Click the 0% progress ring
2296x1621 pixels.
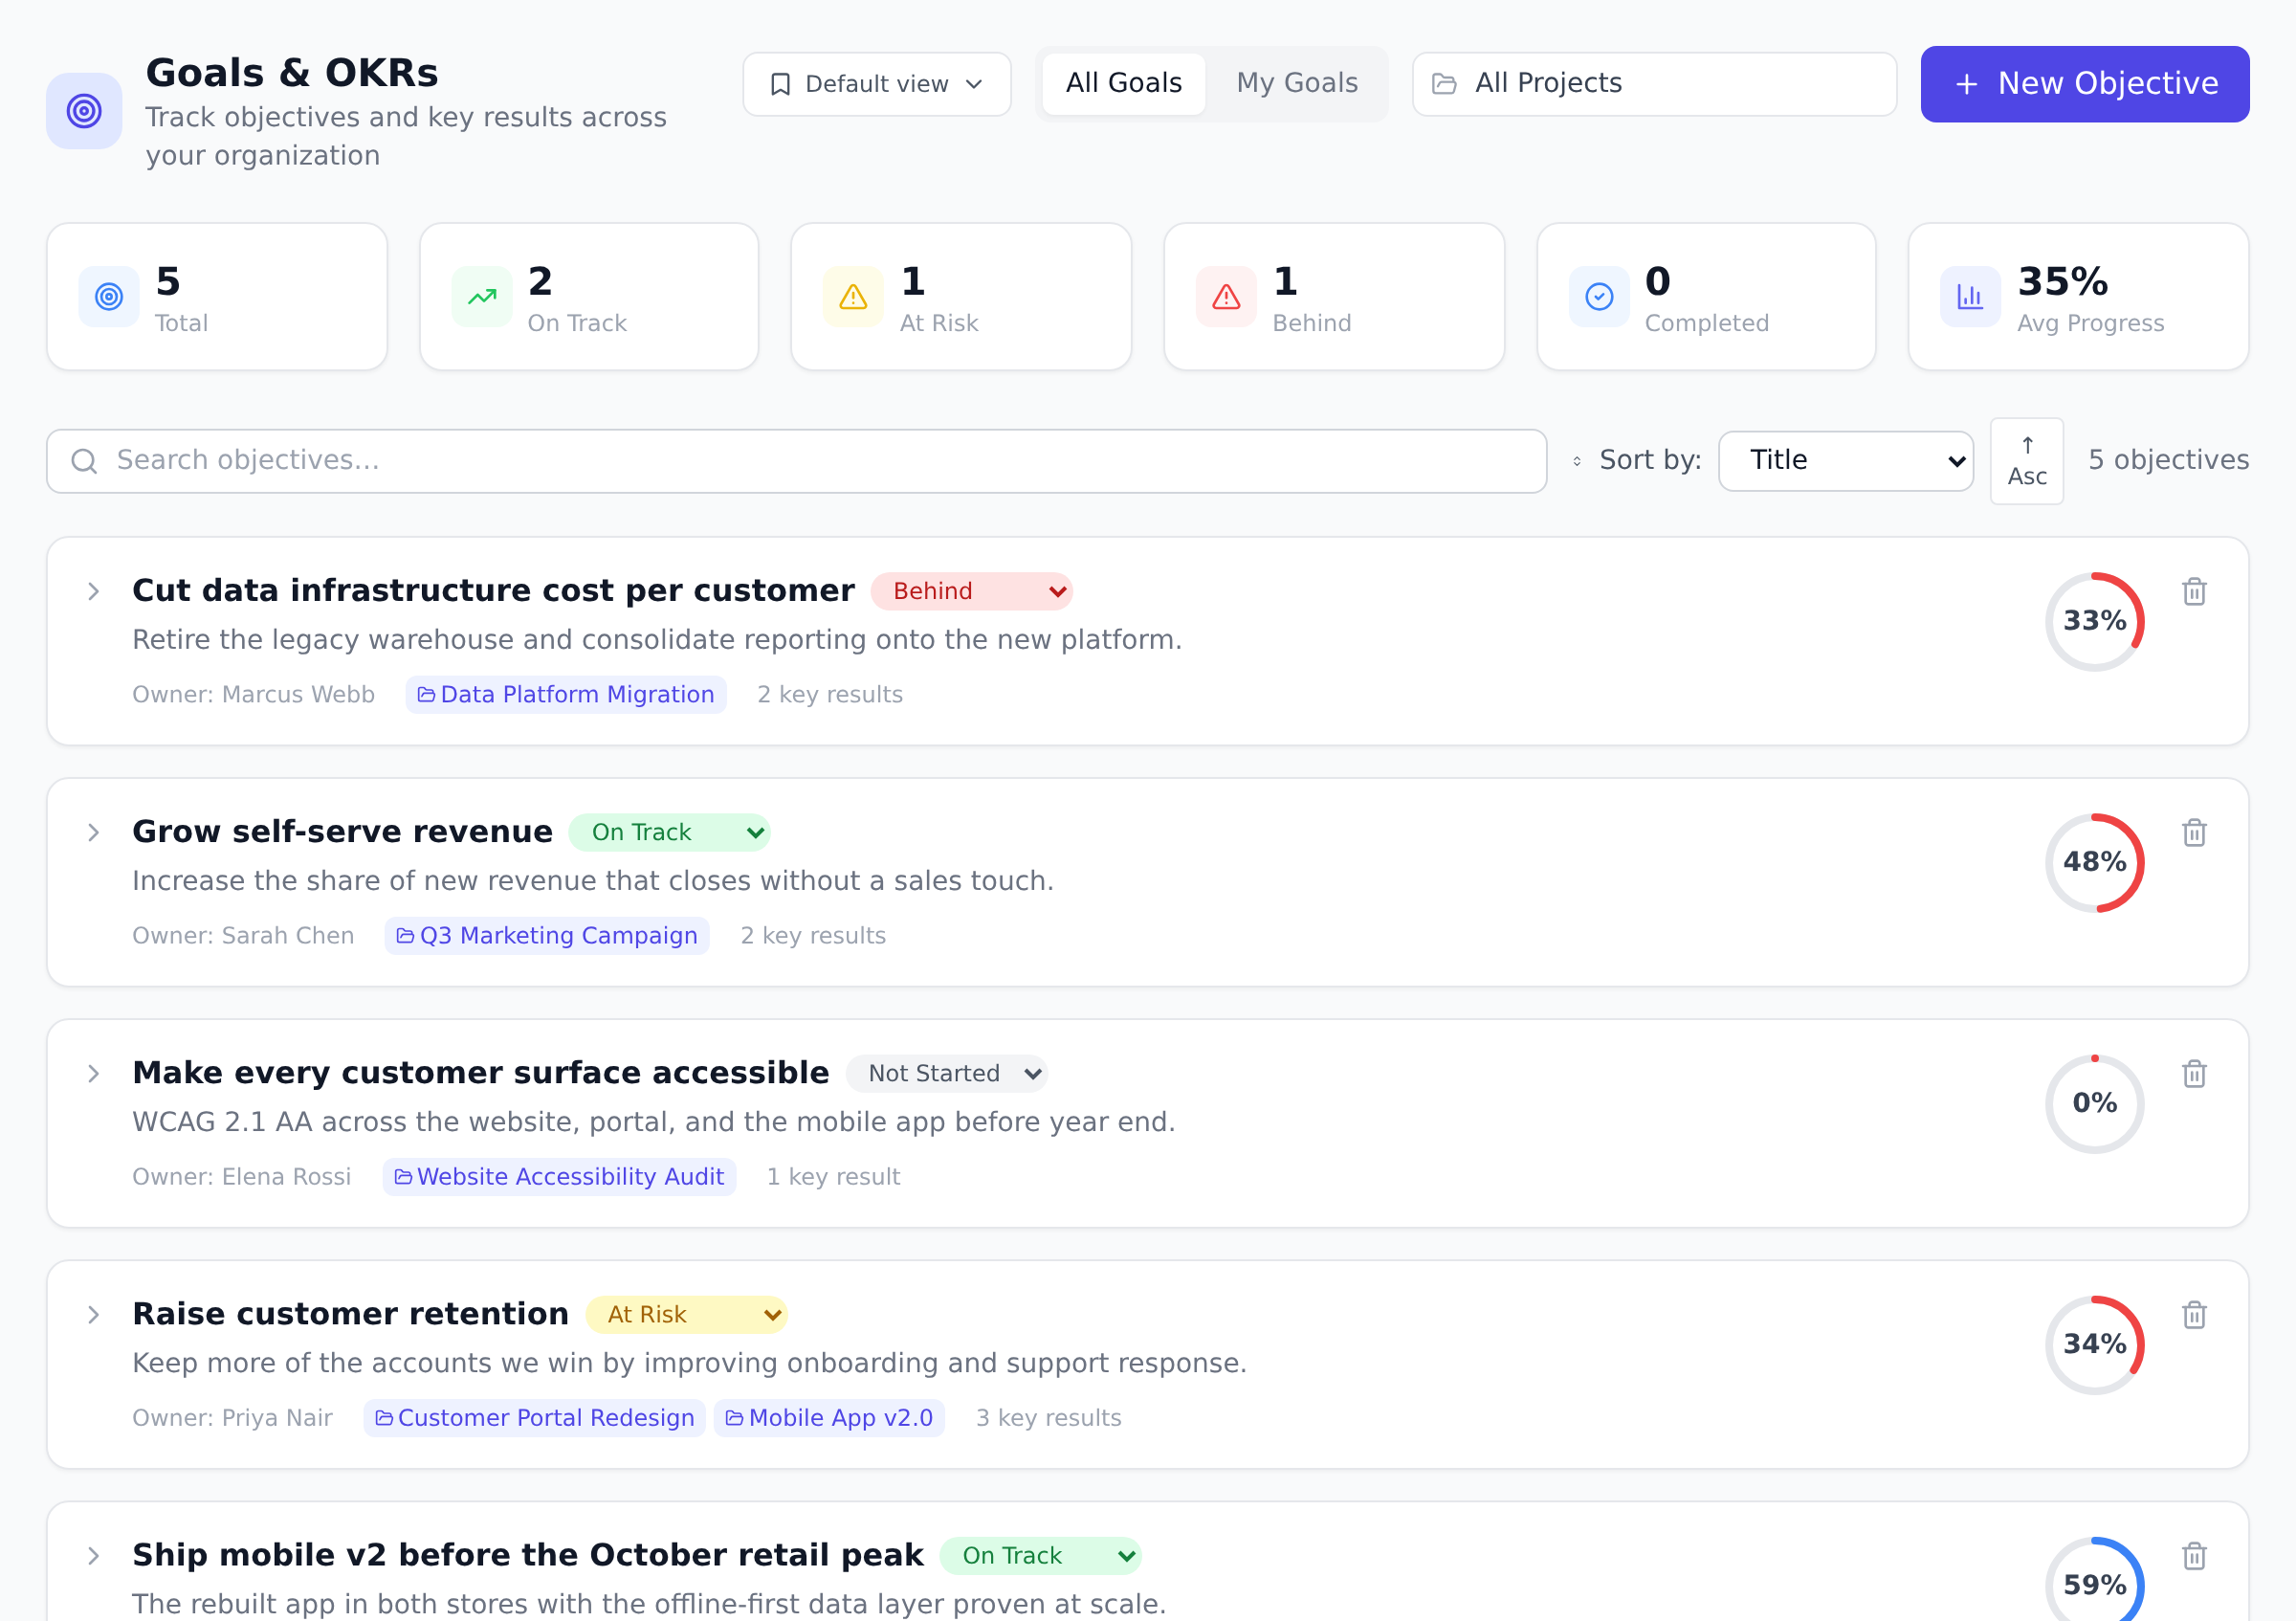click(2094, 1104)
